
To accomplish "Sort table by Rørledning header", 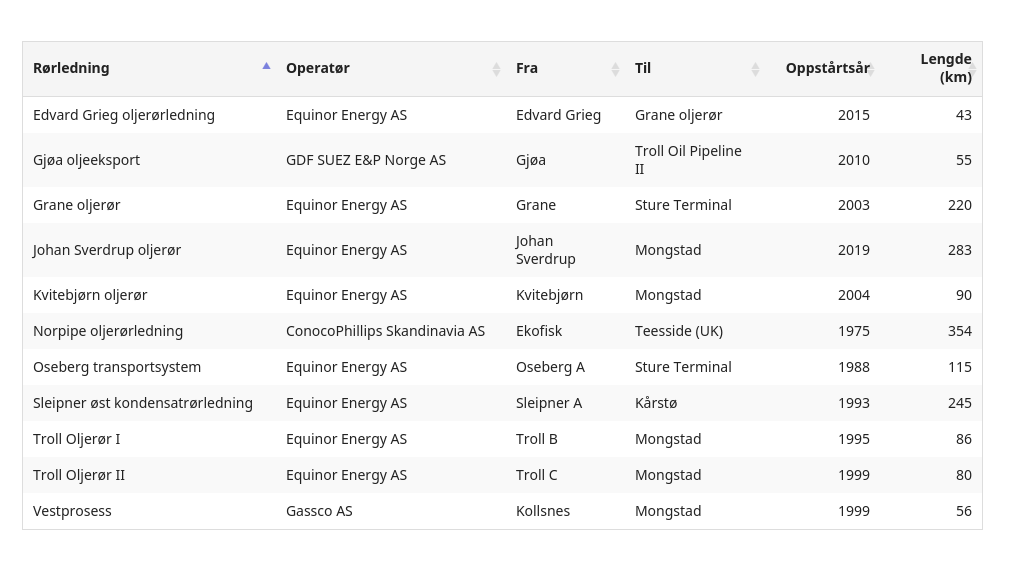I will click(71, 68).
